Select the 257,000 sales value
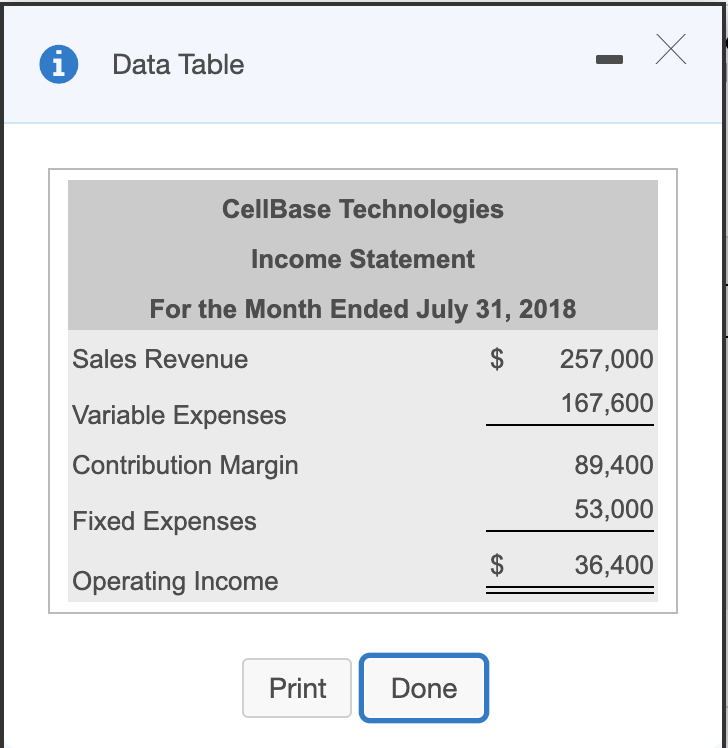This screenshot has height=748, width=728. [606, 359]
